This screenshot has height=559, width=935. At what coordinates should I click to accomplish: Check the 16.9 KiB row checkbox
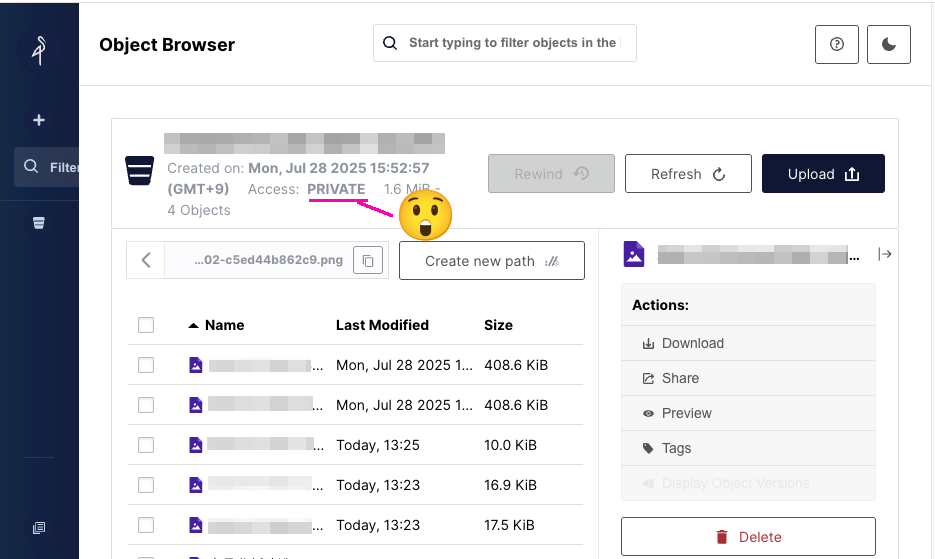(x=146, y=485)
